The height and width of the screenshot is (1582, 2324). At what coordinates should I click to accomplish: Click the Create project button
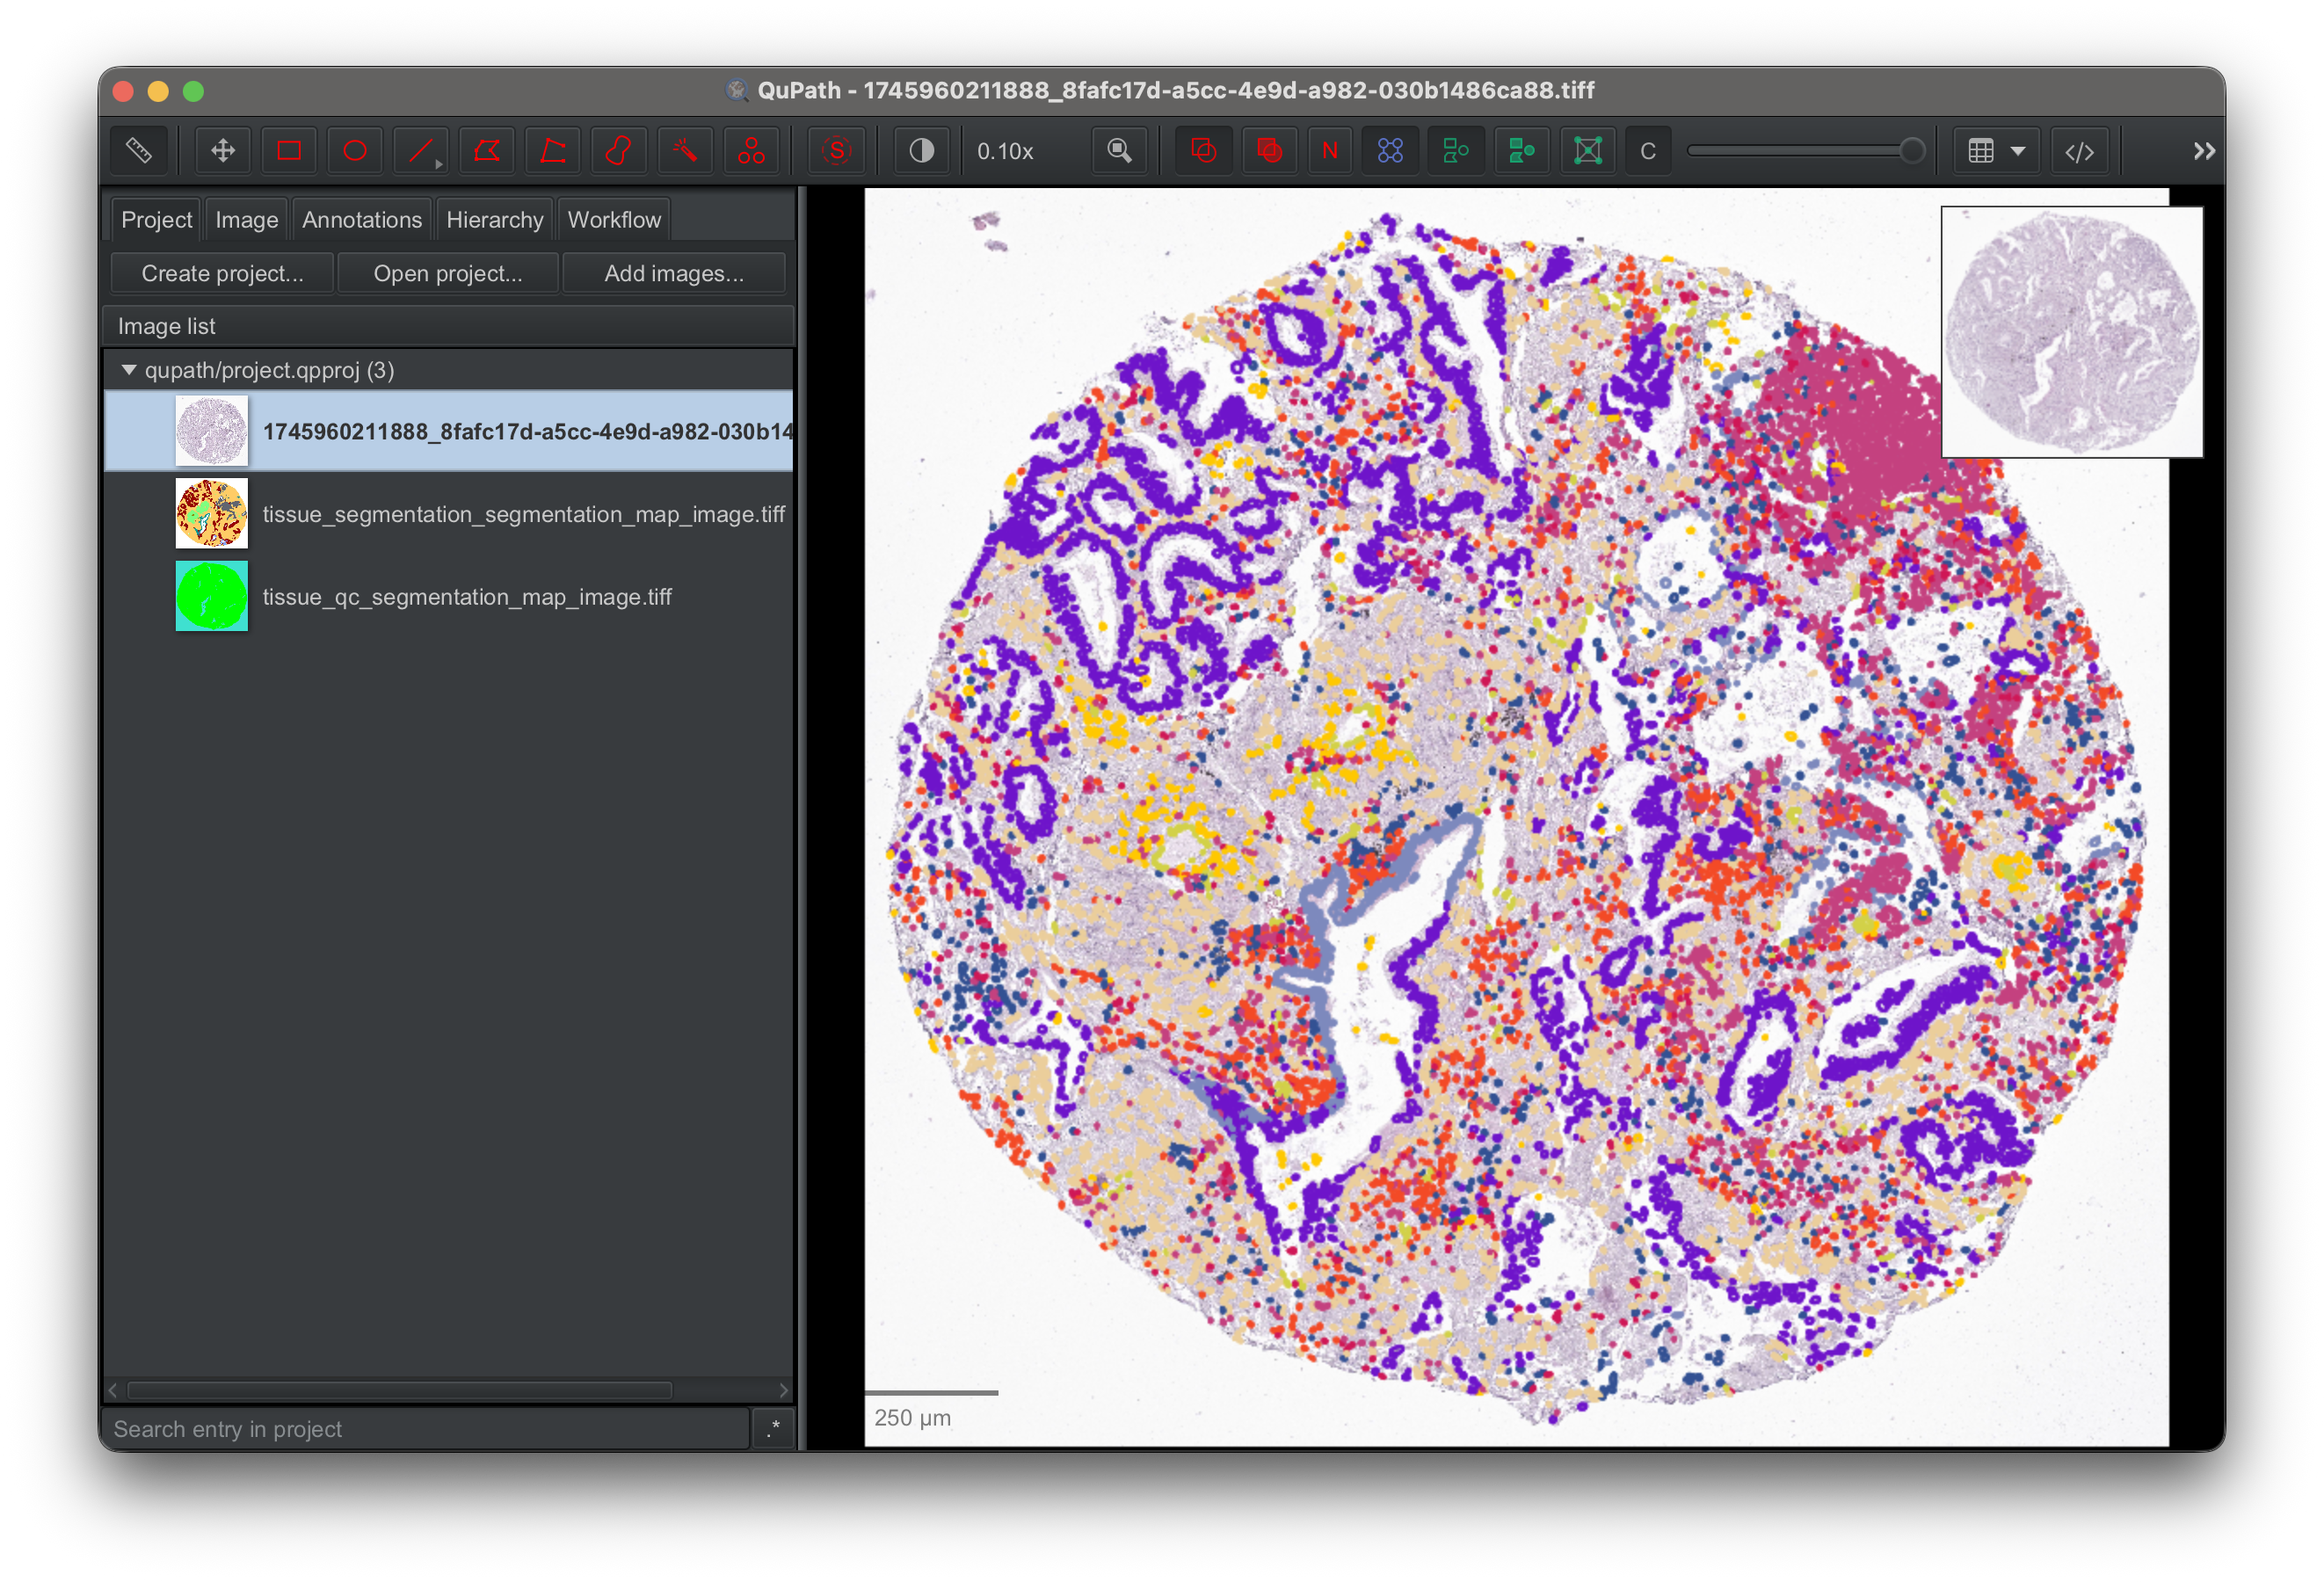click(222, 273)
